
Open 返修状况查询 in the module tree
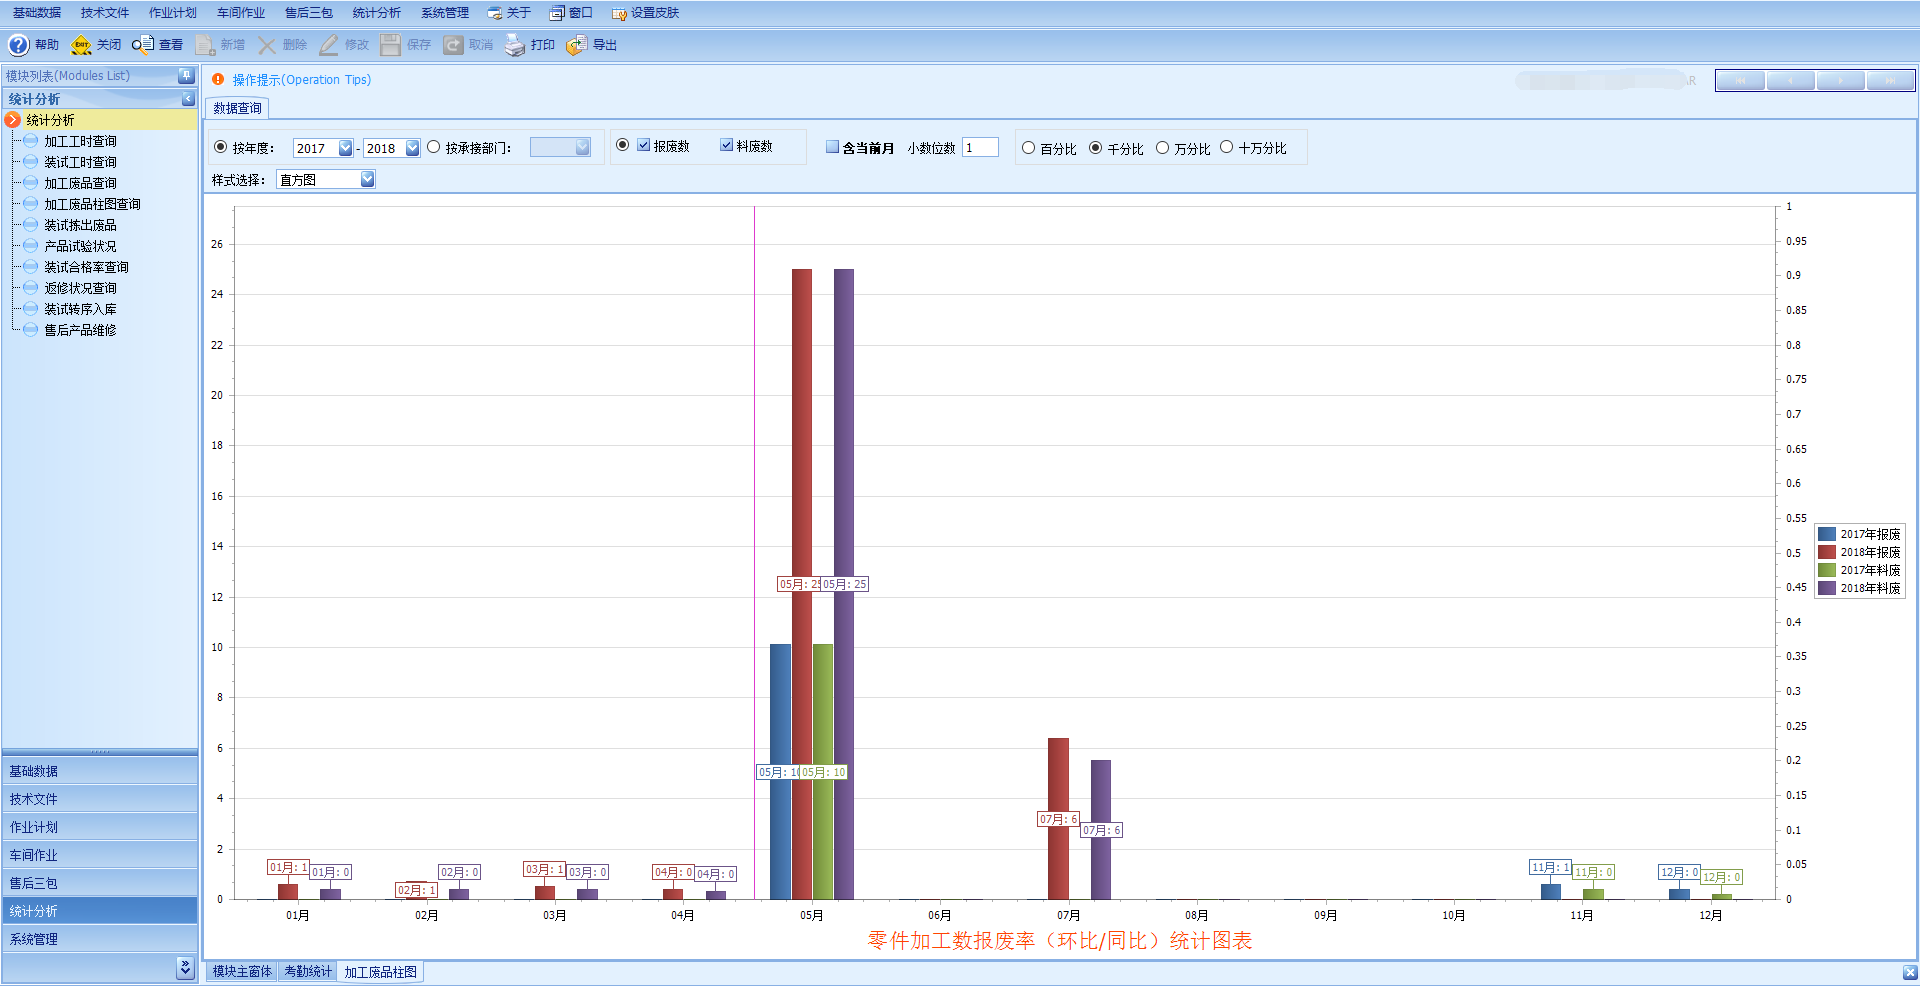click(80, 288)
